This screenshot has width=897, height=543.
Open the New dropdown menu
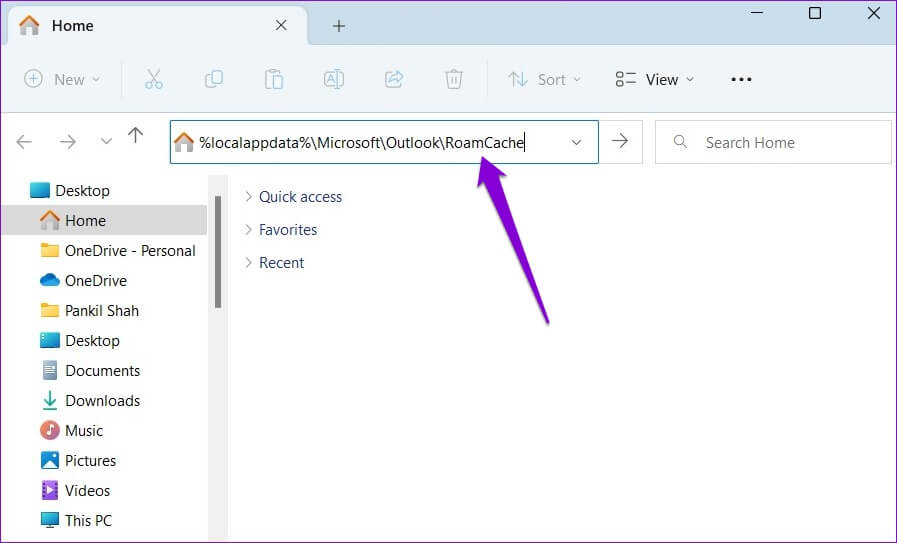(62, 79)
